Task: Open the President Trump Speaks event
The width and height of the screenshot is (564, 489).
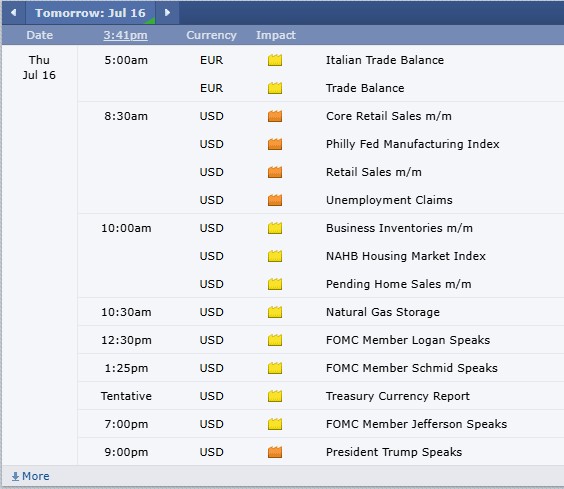Action: [394, 452]
